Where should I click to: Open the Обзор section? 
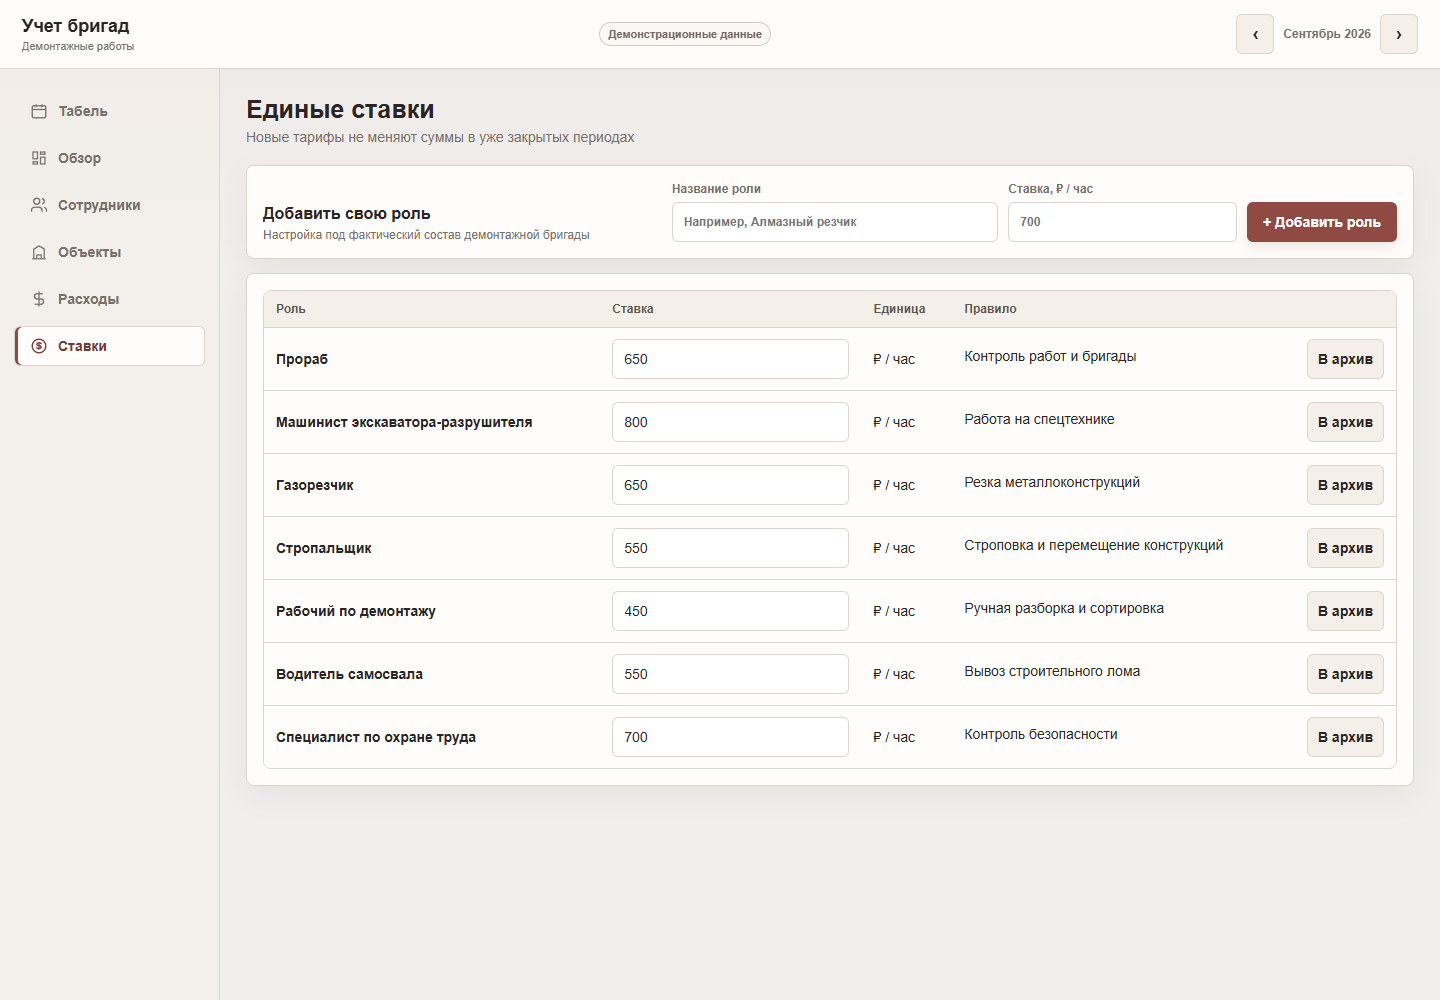tap(110, 158)
